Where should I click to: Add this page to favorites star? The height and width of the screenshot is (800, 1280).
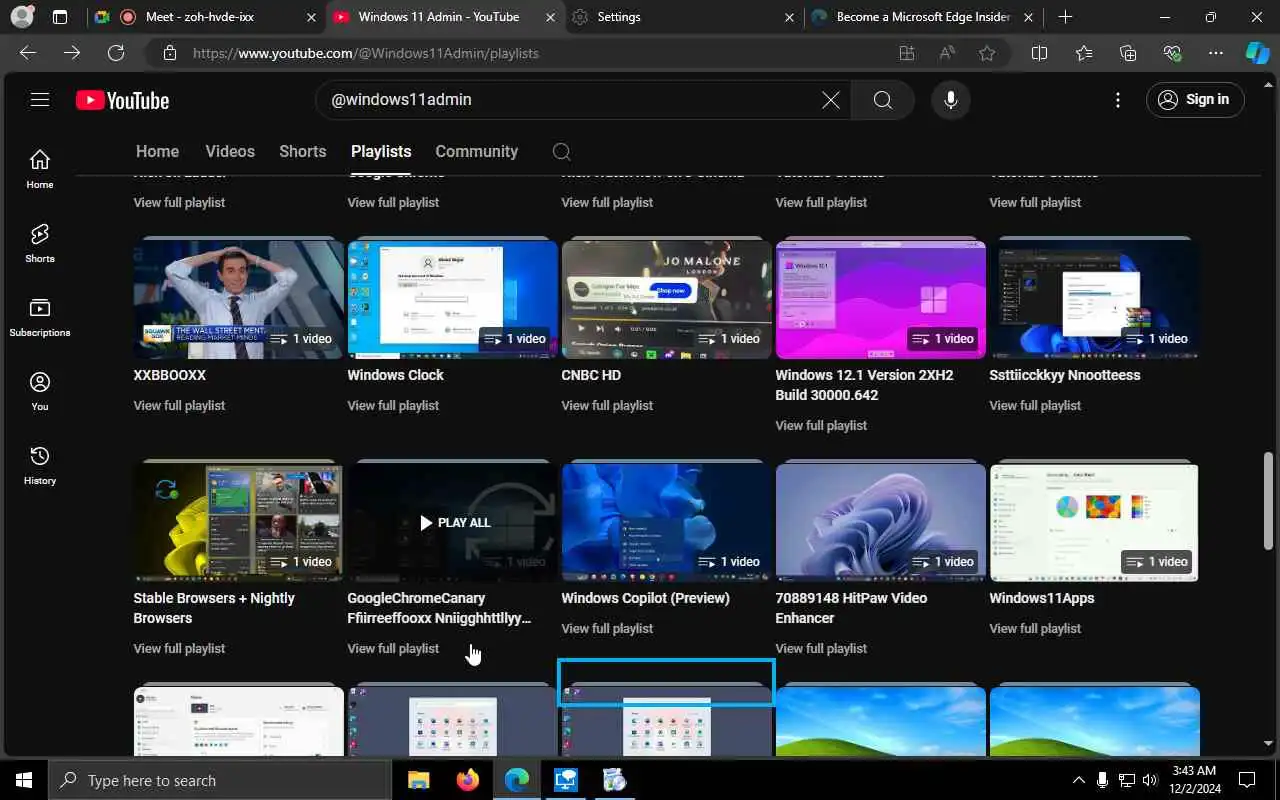(987, 53)
